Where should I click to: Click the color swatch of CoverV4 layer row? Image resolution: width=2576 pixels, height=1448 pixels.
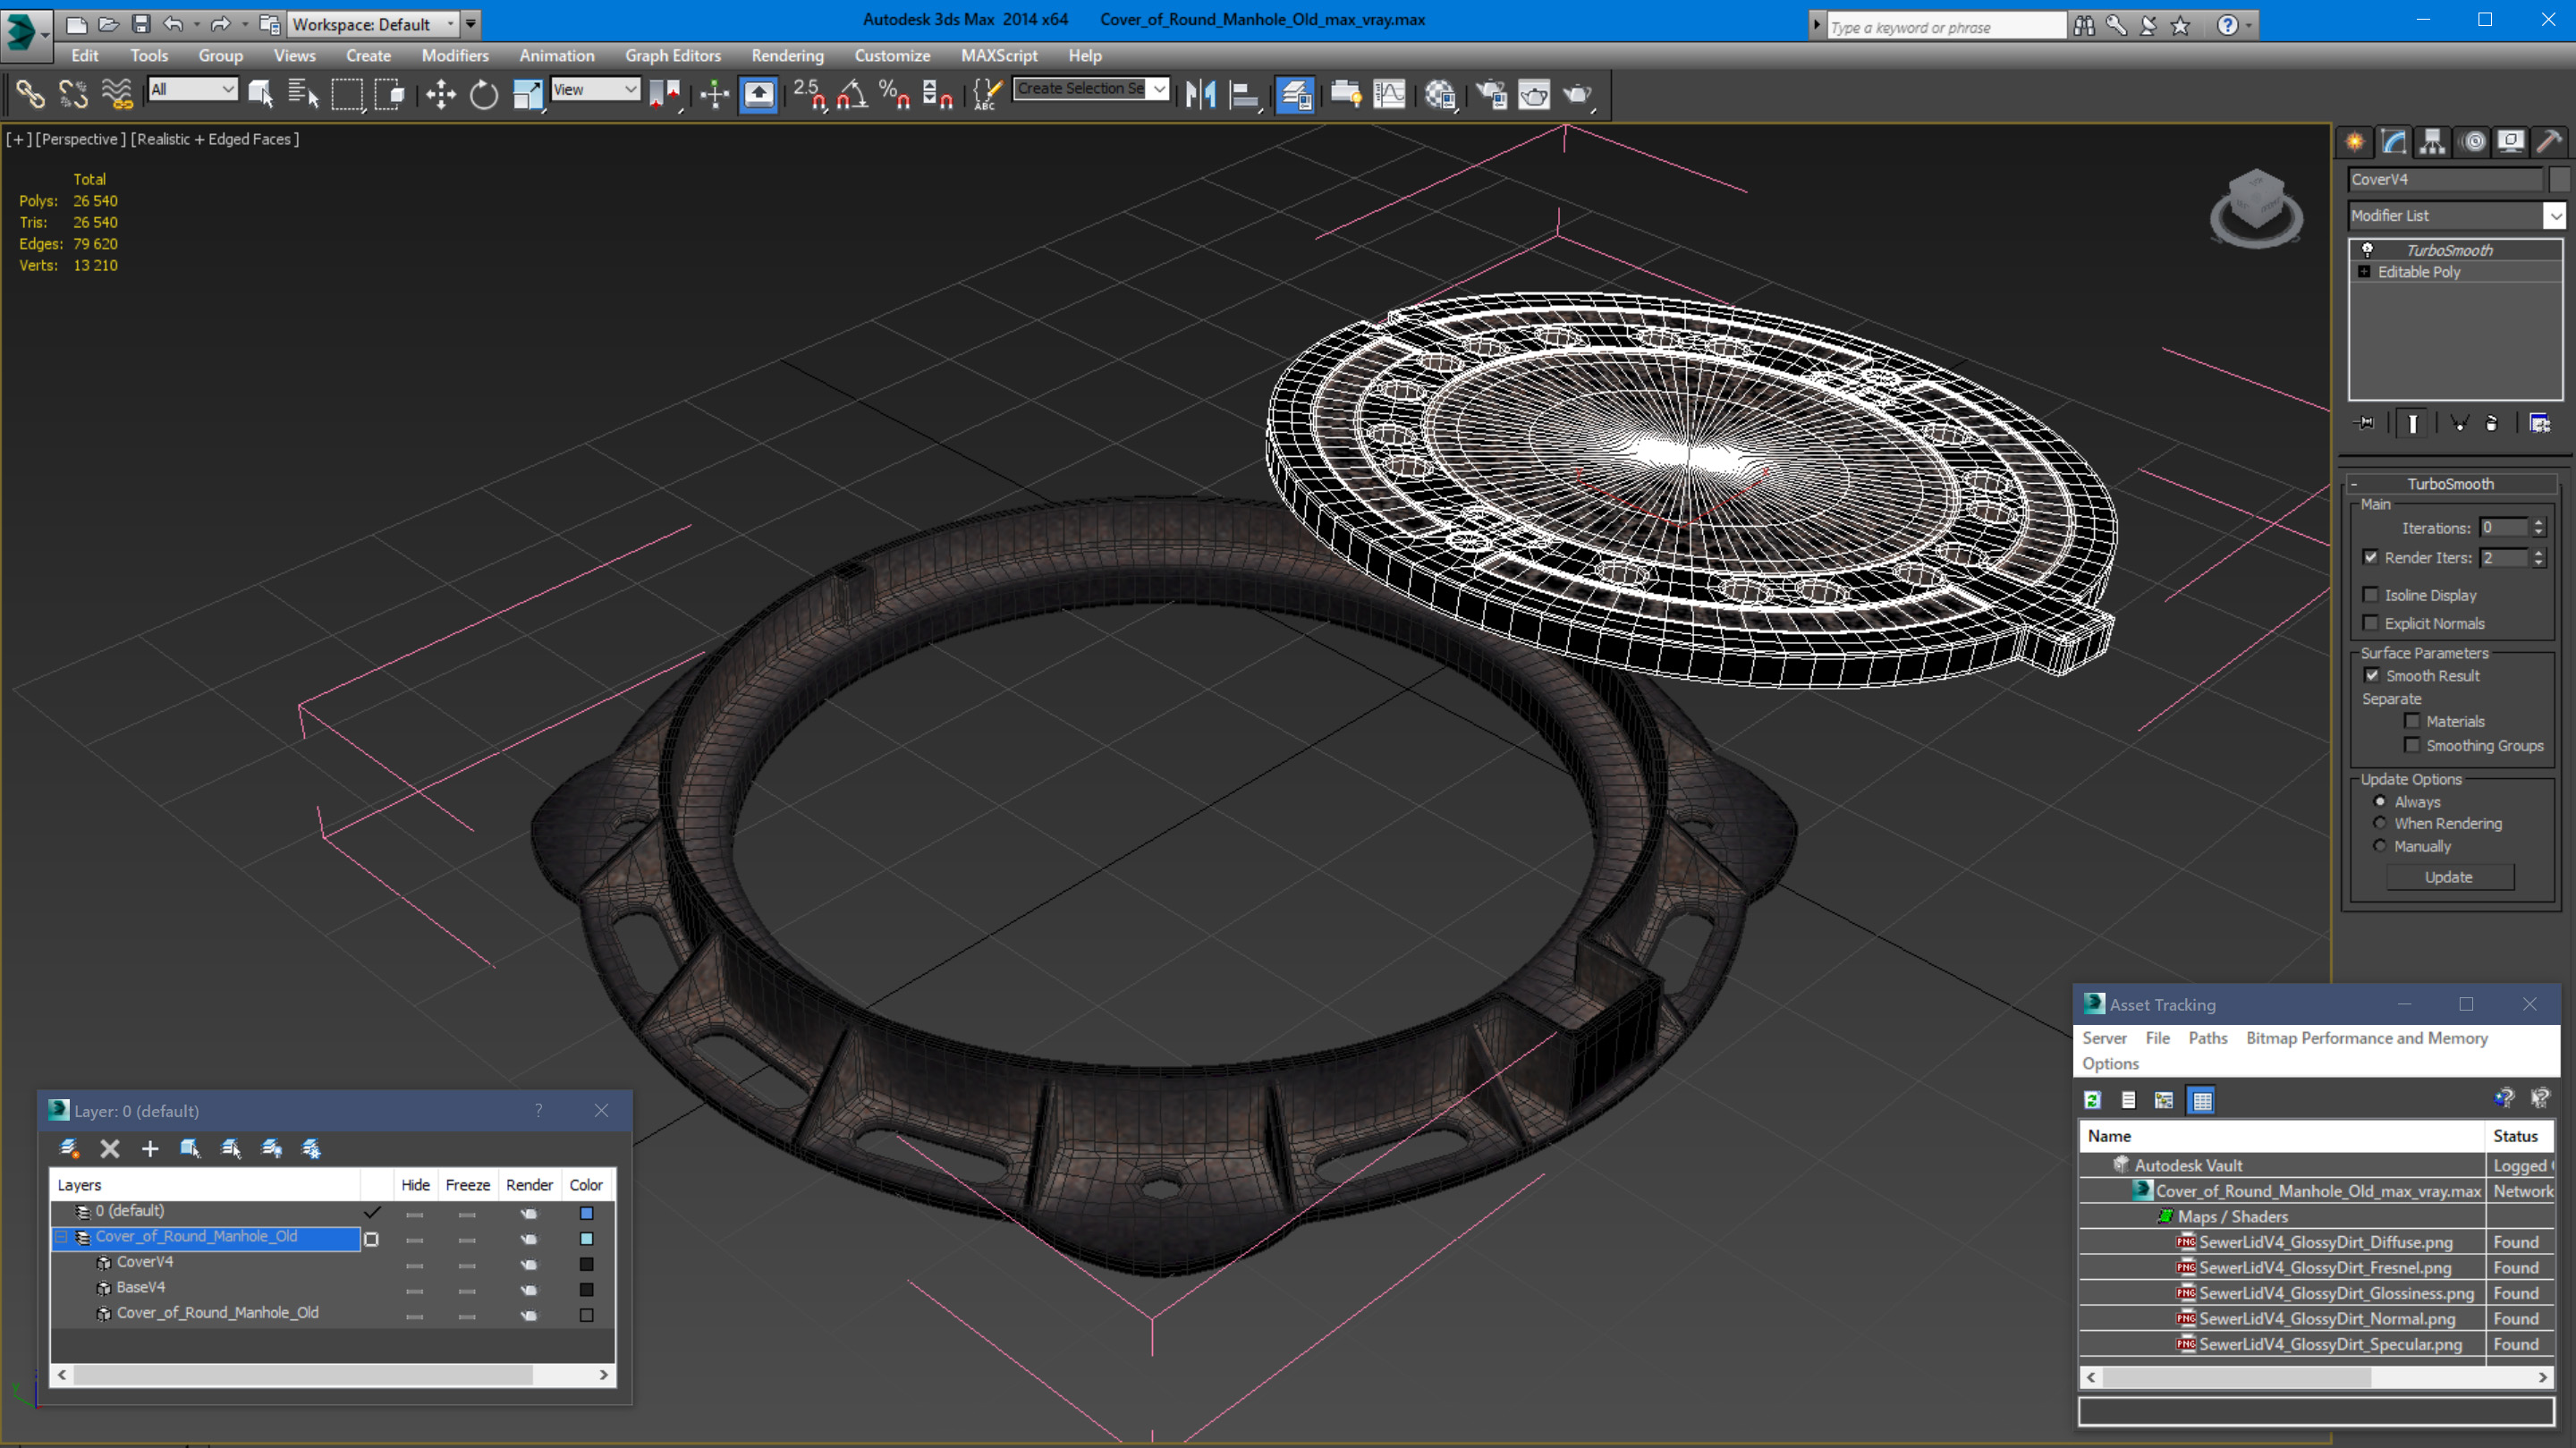point(587,1264)
